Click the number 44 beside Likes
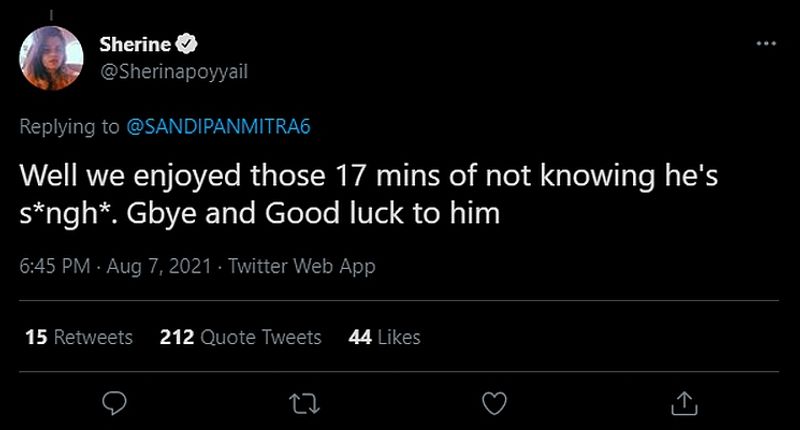 [360, 337]
